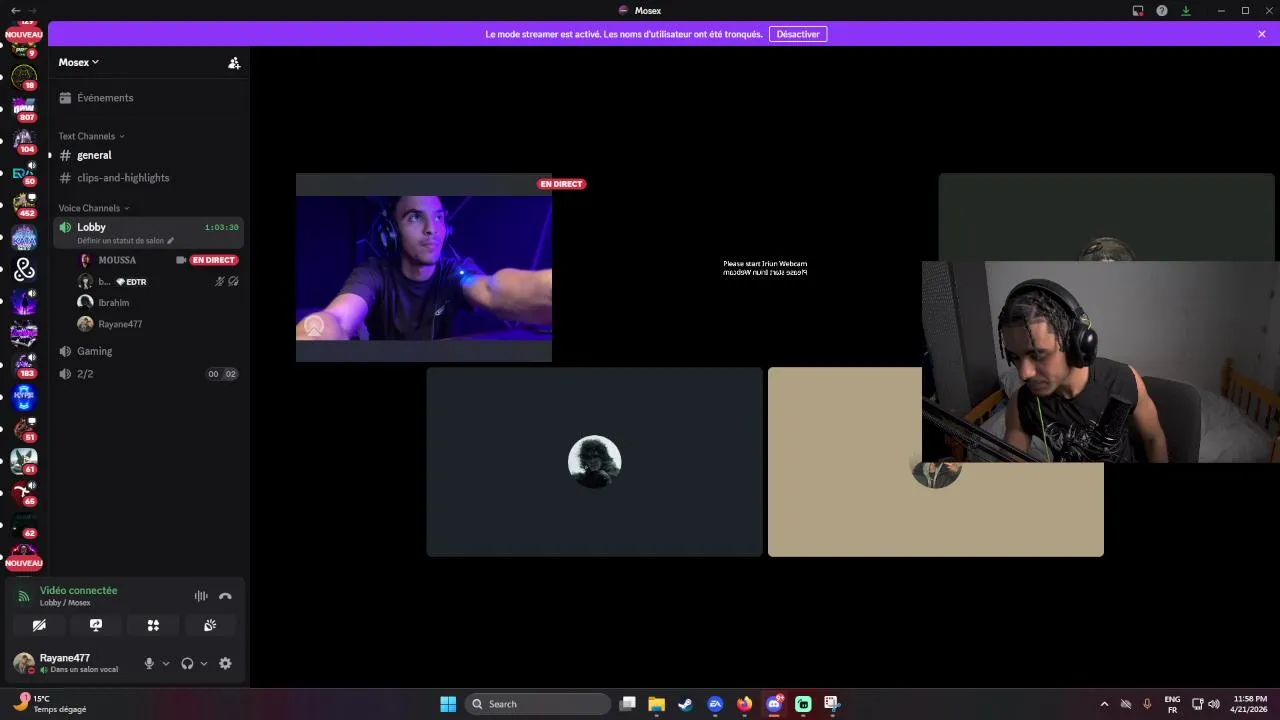1280x720 pixels.
Task: Open noise suppression settings waveform icon
Action: click(x=201, y=596)
